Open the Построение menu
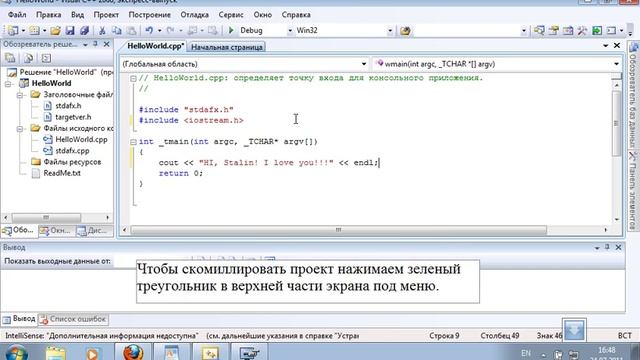The height and width of the screenshot is (360, 640). (x=150, y=15)
